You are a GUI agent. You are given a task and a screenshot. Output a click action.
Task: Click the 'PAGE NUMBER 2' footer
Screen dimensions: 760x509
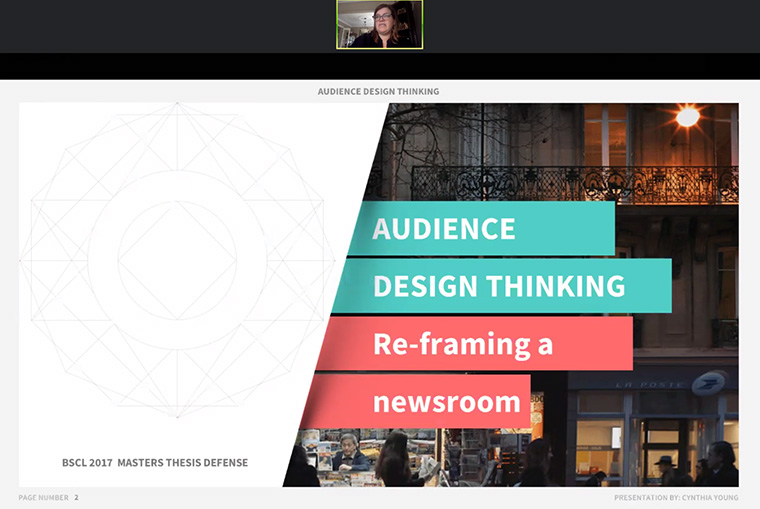(x=48, y=497)
